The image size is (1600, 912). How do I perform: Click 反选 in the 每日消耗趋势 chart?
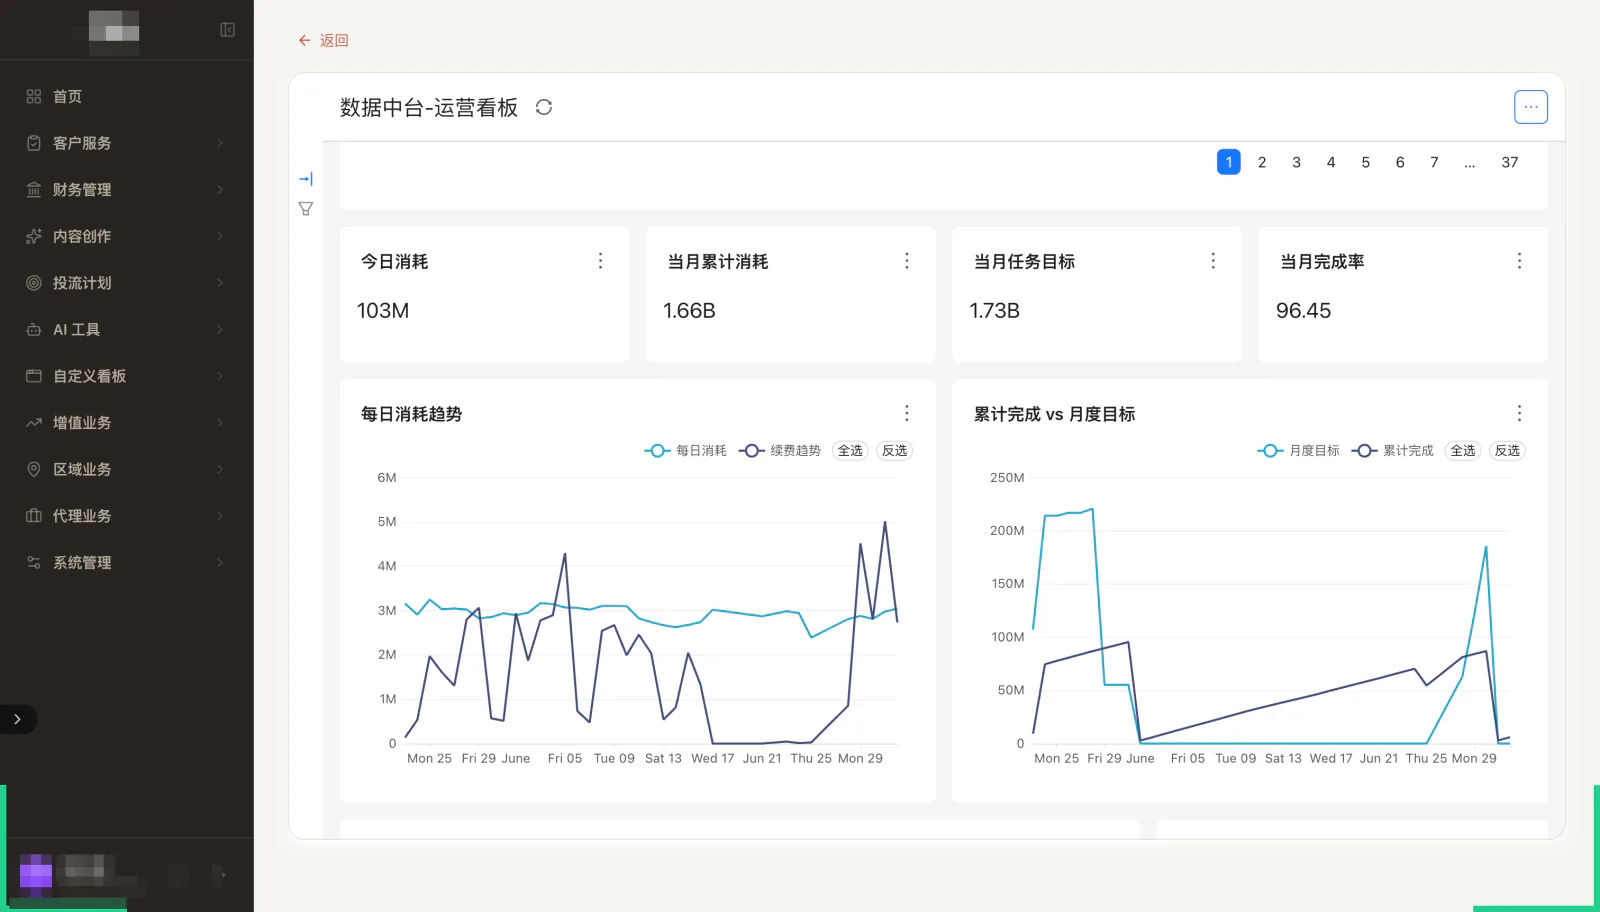895,451
